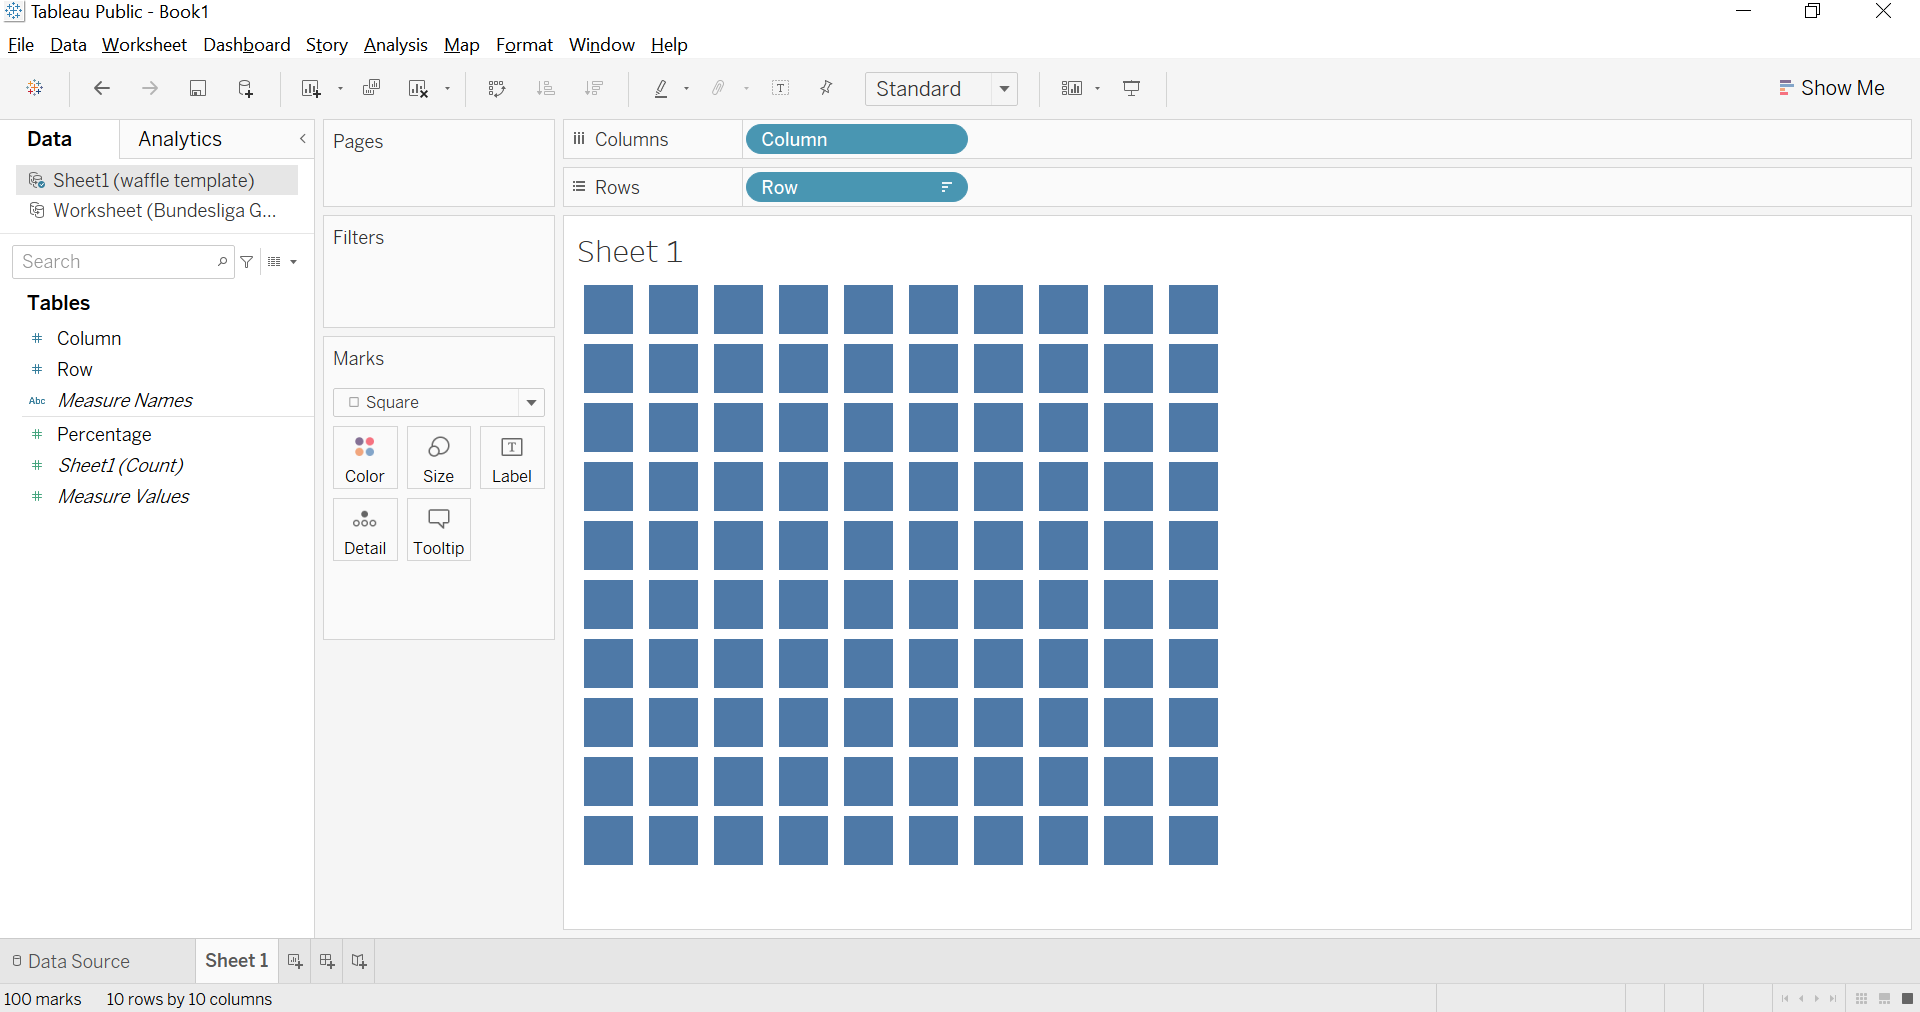Swap rows and columns
Screen dimensions: 1920x1012
pos(497,88)
